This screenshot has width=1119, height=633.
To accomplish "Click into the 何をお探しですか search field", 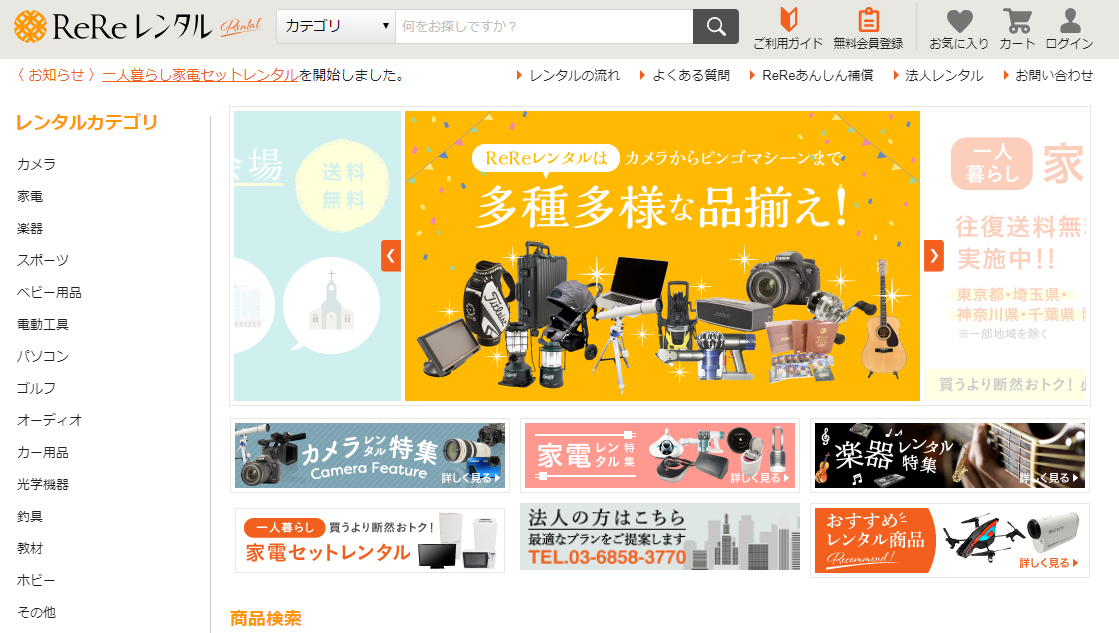I will coord(543,26).
